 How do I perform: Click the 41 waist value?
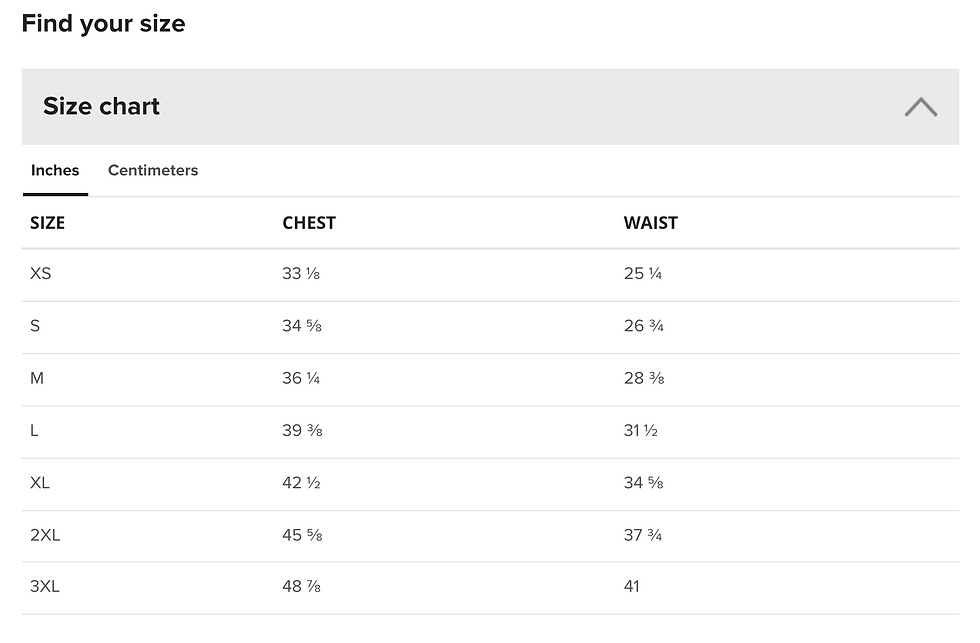pyautogui.click(x=631, y=587)
